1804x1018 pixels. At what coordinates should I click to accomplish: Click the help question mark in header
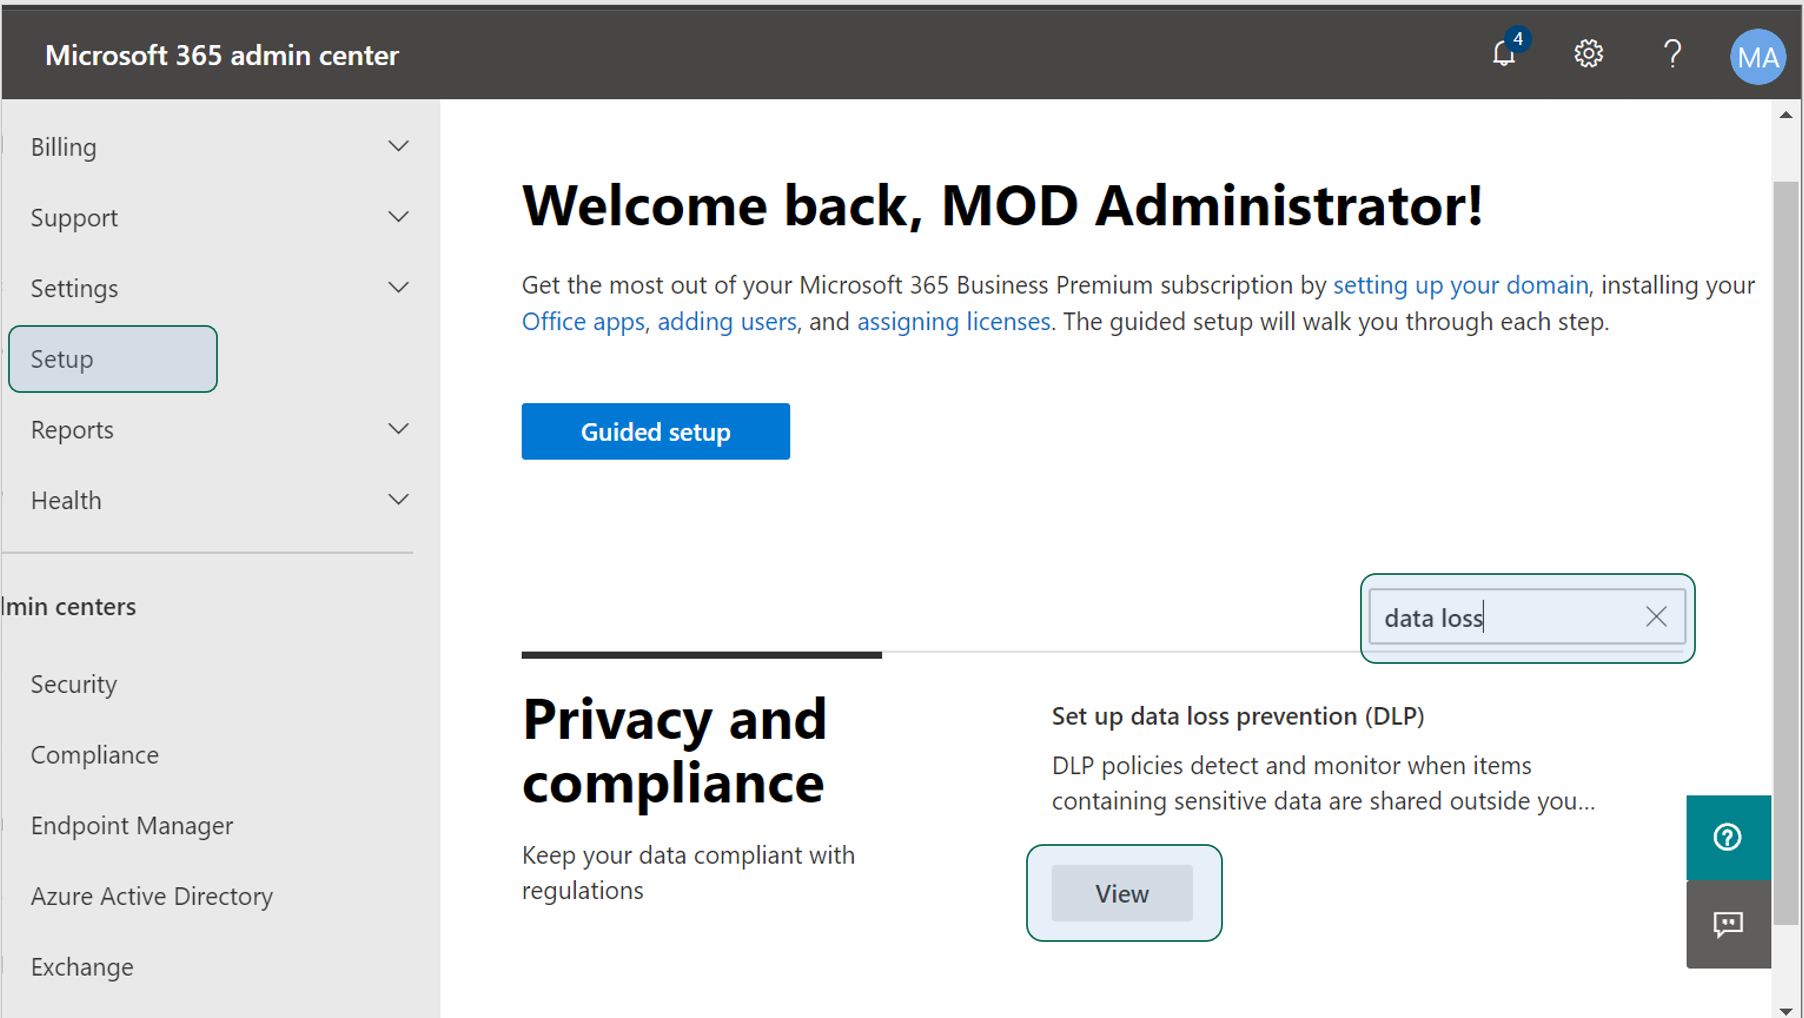coord(1672,53)
